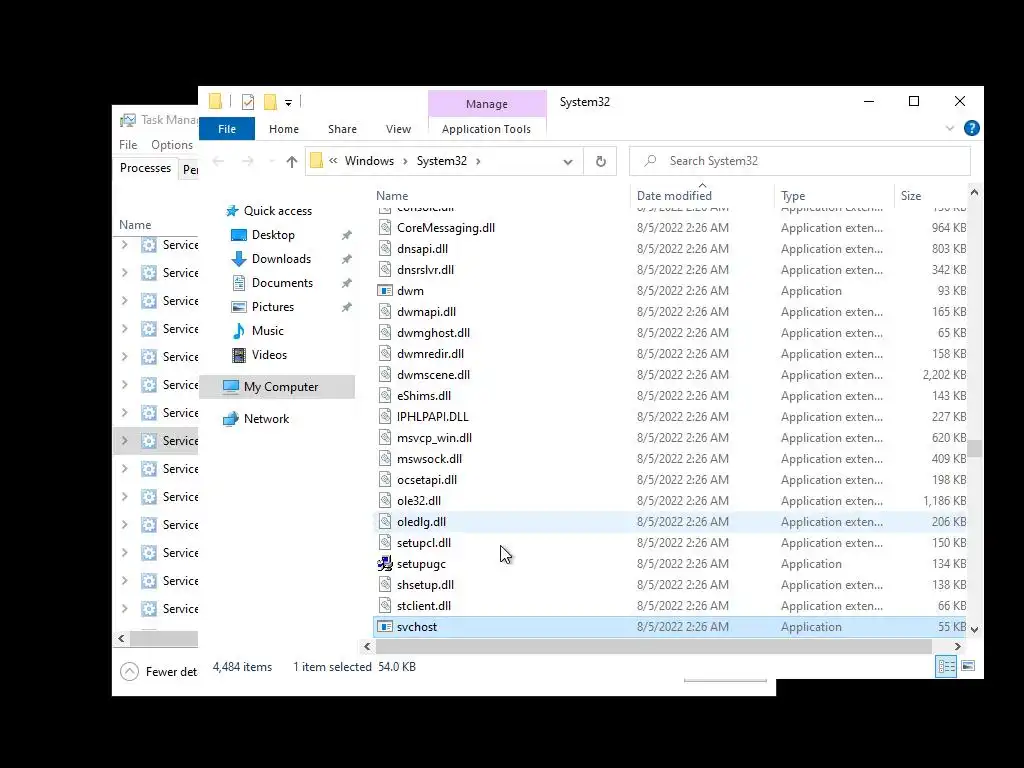Select the file named dwmscene.dll
The width and height of the screenshot is (1024, 768).
click(433, 375)
